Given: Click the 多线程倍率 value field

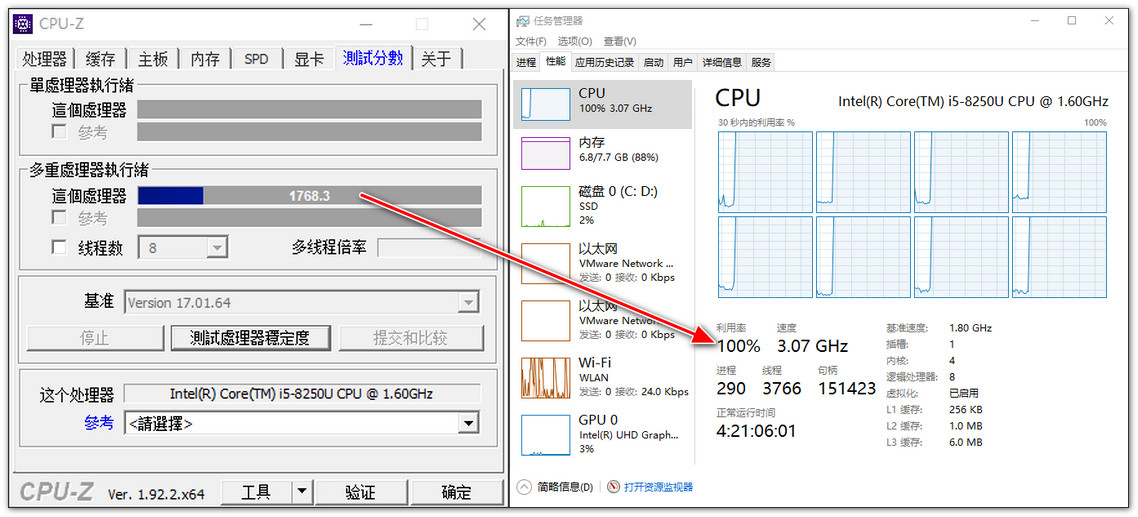Looking at the screenshot, I should (430, 248).
